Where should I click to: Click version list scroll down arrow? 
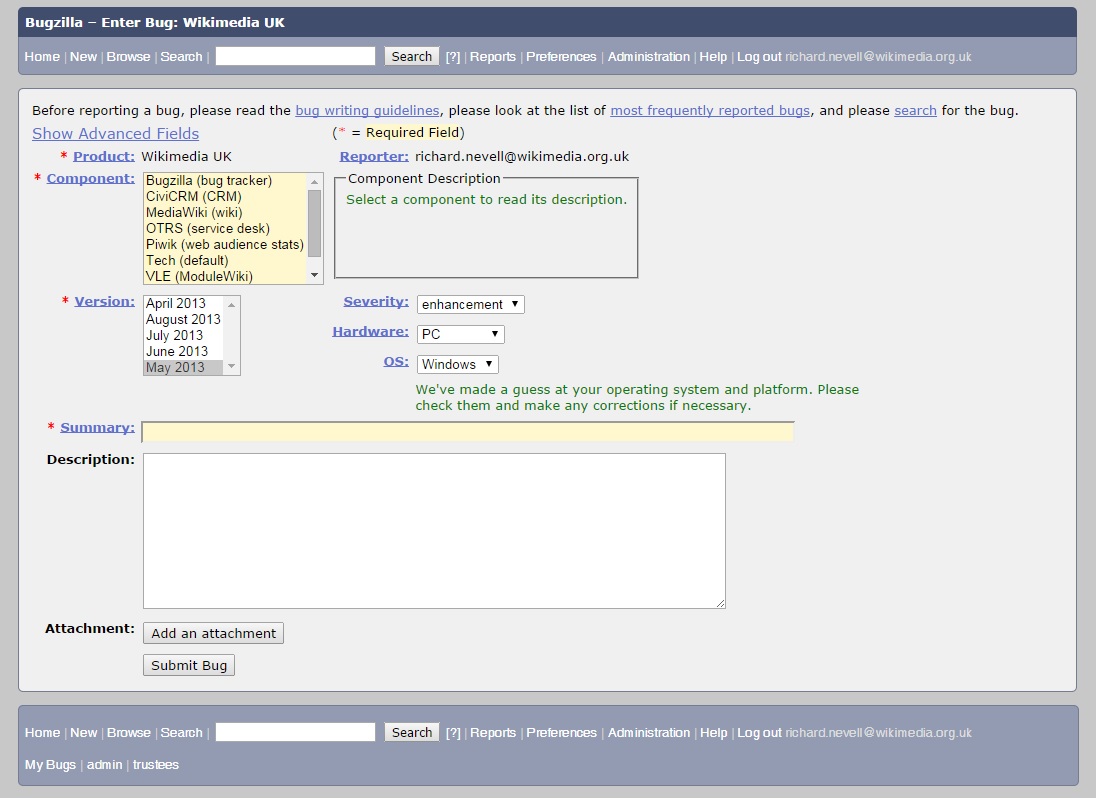click(x=231, y=367)
